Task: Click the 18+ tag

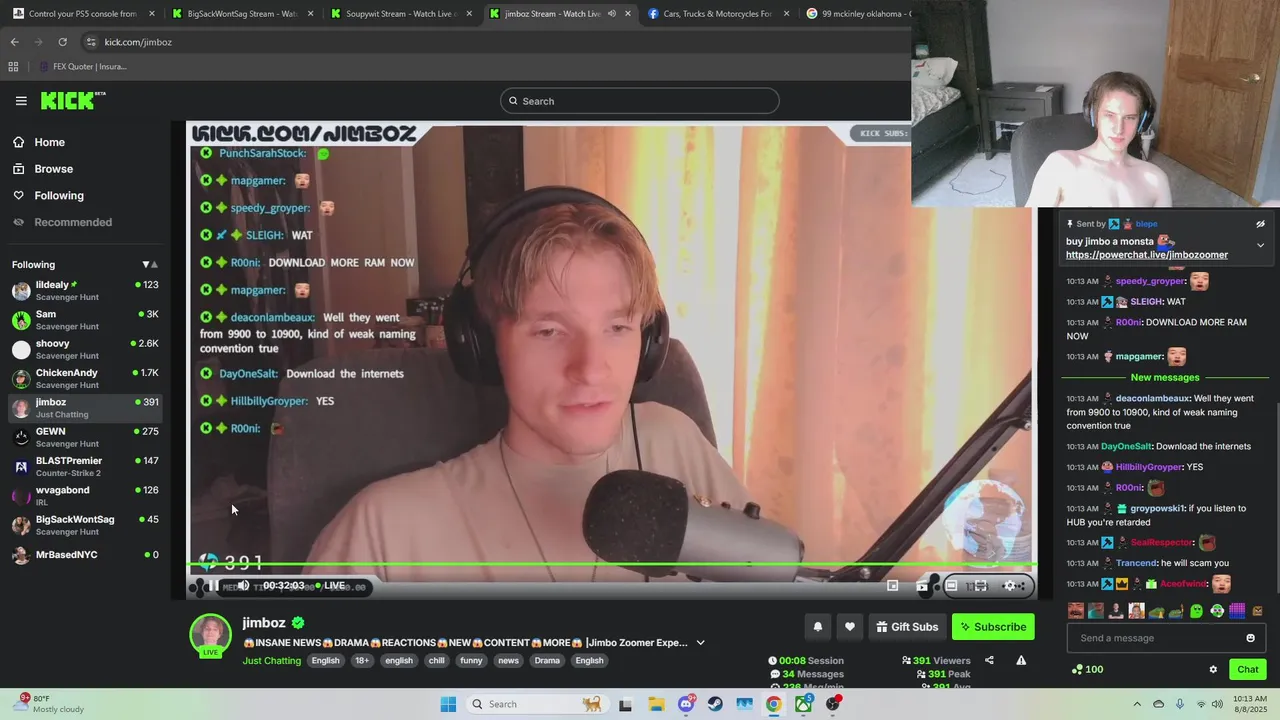Action: tap(362, 660)
